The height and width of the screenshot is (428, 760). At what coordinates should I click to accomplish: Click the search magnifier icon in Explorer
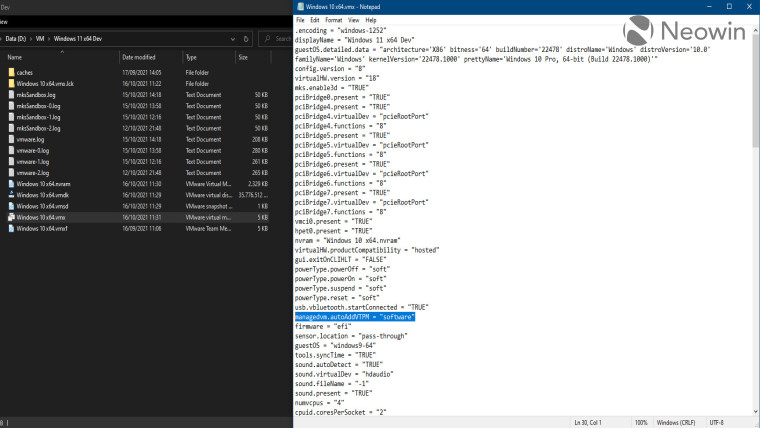(x=267, y=38)
